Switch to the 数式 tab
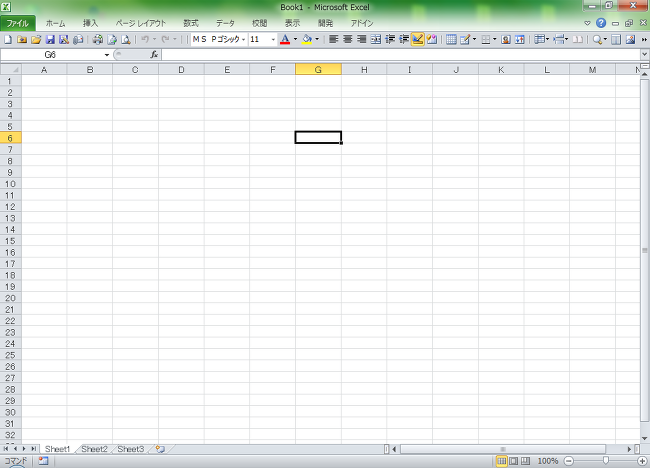 (x=191, y=23)
